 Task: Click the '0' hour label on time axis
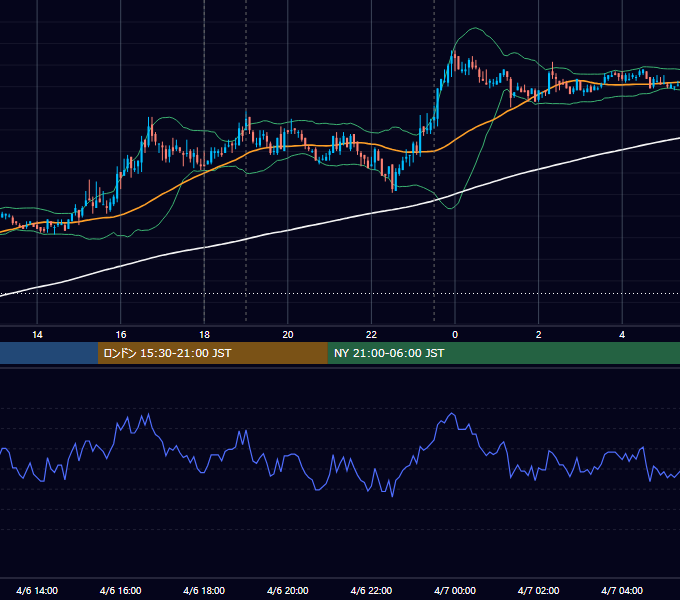(455, 335)
